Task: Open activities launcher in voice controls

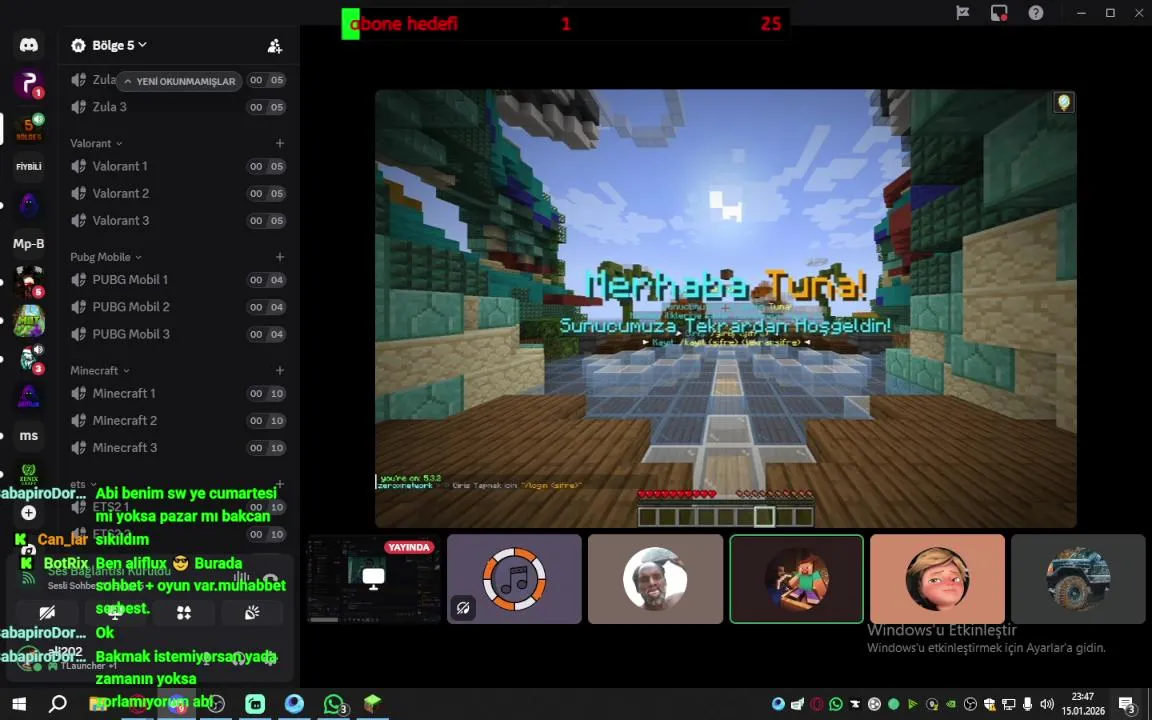Action: tap(184, 613)
